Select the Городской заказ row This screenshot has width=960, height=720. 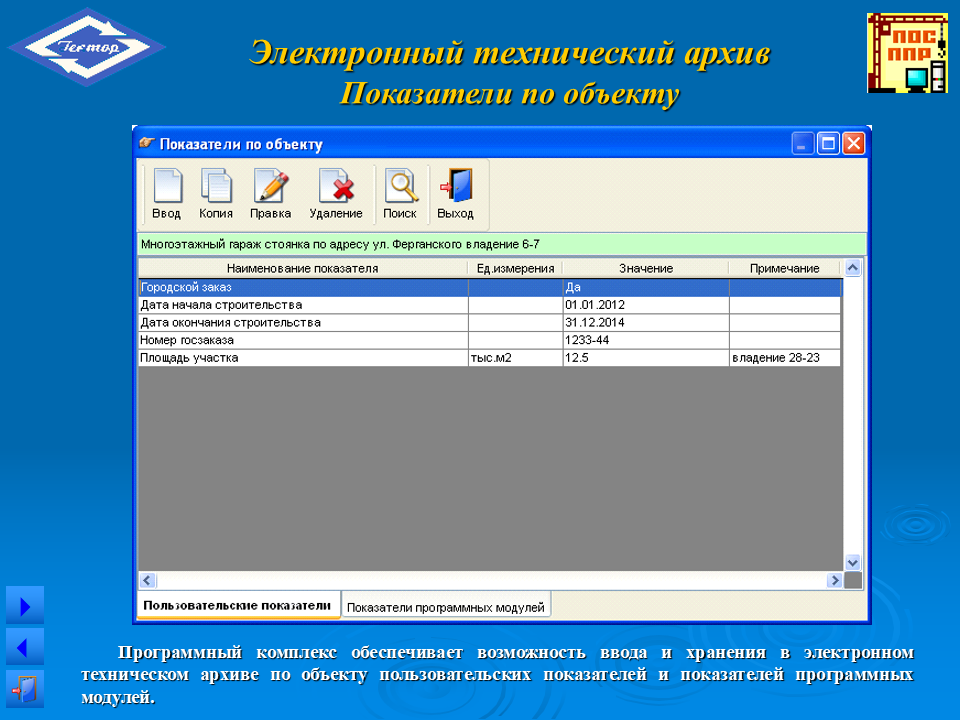[490, 287]
